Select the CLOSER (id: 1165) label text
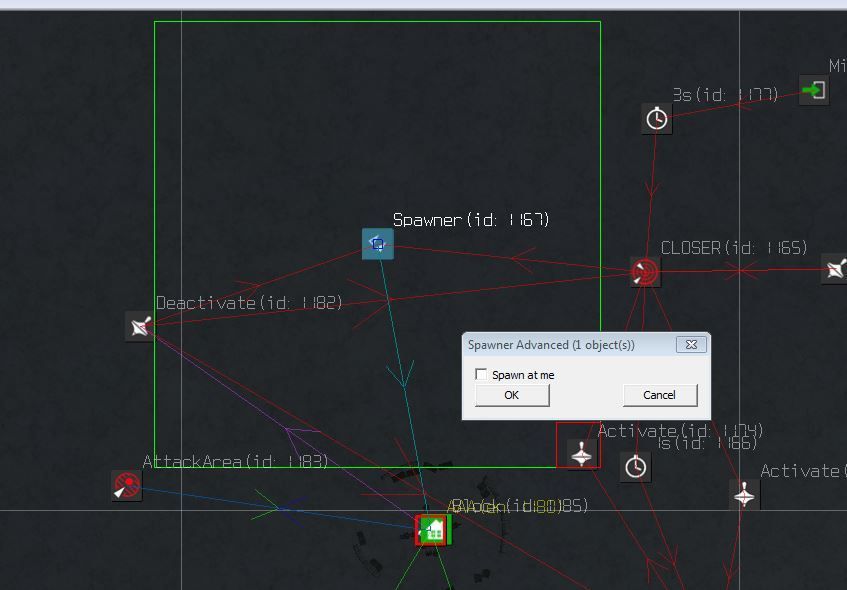The width and height of the screenshot is (847, 590). 735,247
